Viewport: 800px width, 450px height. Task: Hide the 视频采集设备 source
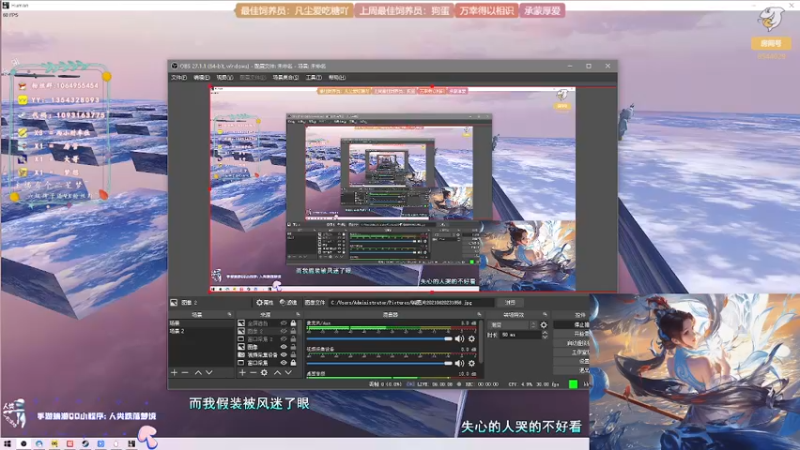pos(284,355)
